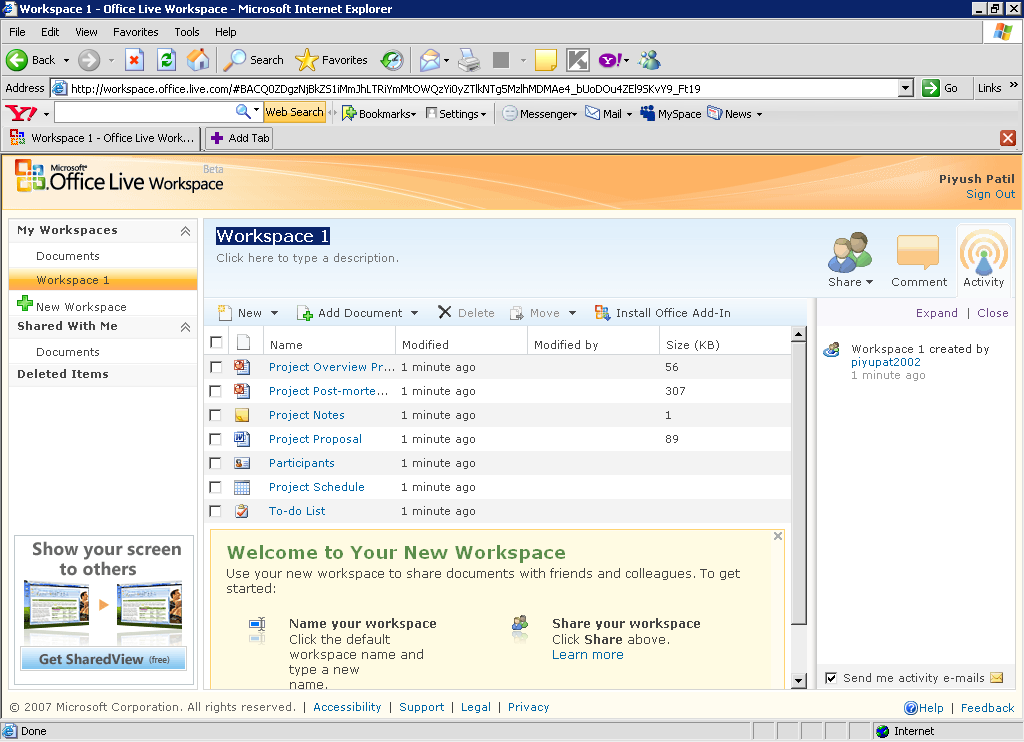1024x742 pixels.
Task: Click the Project Schedule calendar icon
Action: click(x=242, y=487)
